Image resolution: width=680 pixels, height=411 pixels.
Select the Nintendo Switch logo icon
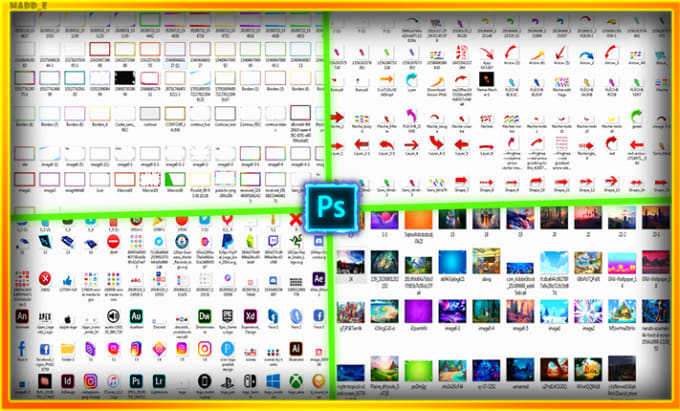[x=250, y=382]
